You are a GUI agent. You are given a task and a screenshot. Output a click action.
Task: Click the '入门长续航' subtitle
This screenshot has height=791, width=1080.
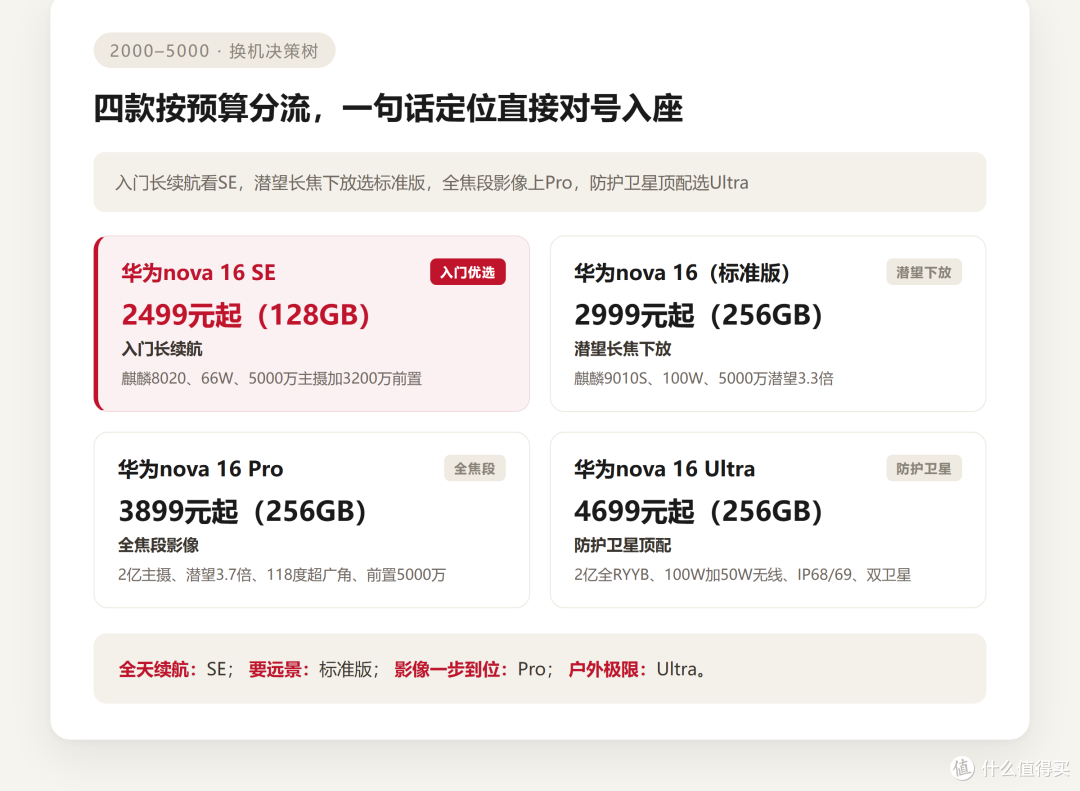coord(162,349)
